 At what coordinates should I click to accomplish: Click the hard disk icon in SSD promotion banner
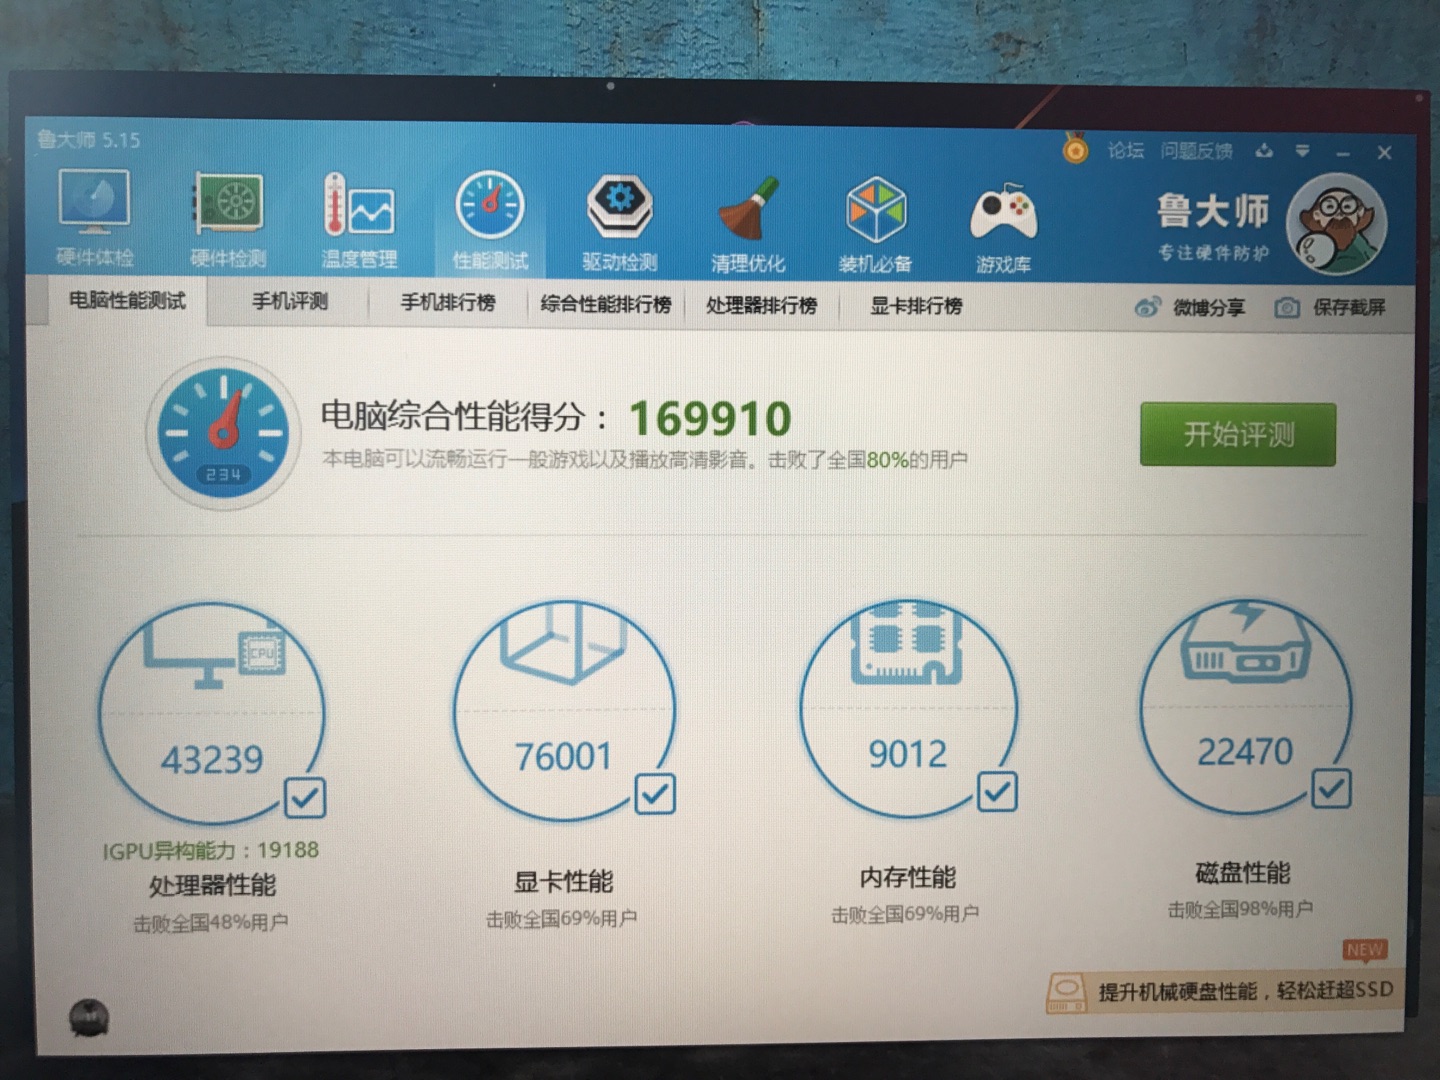click(1067, 994)
